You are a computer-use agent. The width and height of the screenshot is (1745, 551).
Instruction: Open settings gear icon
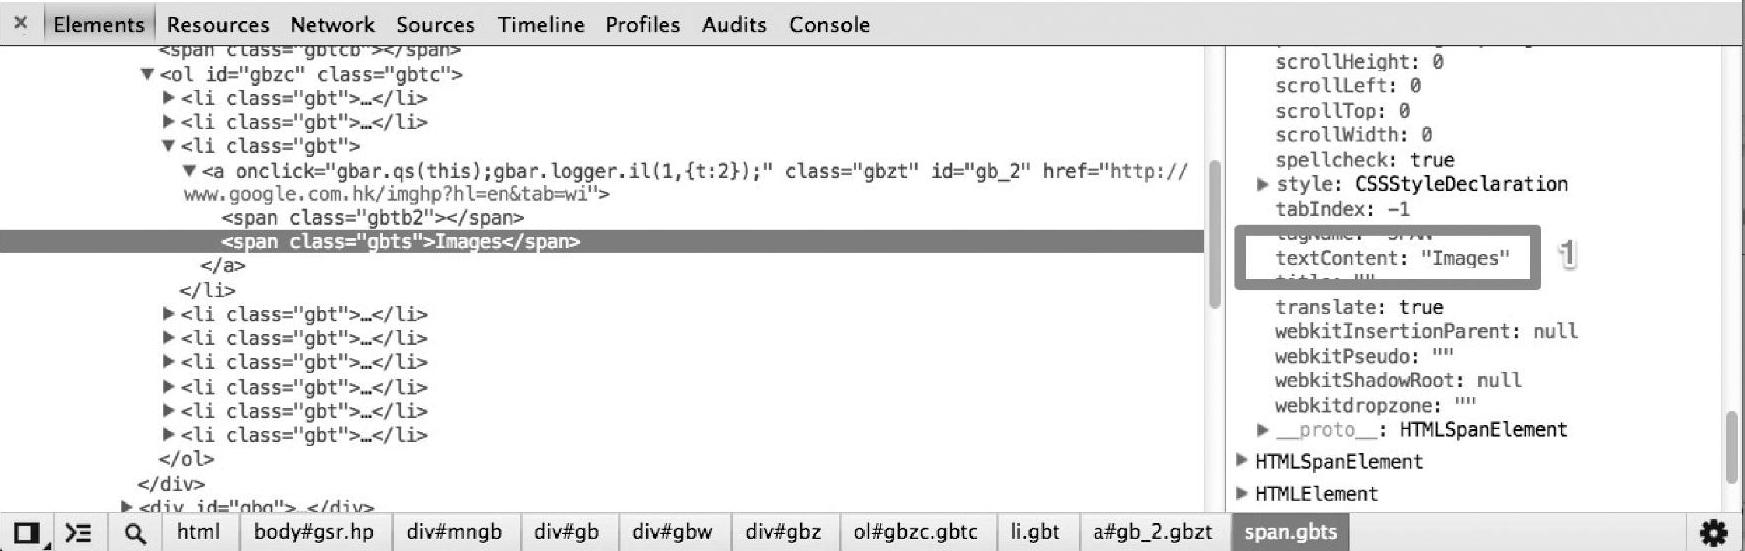1714,533
